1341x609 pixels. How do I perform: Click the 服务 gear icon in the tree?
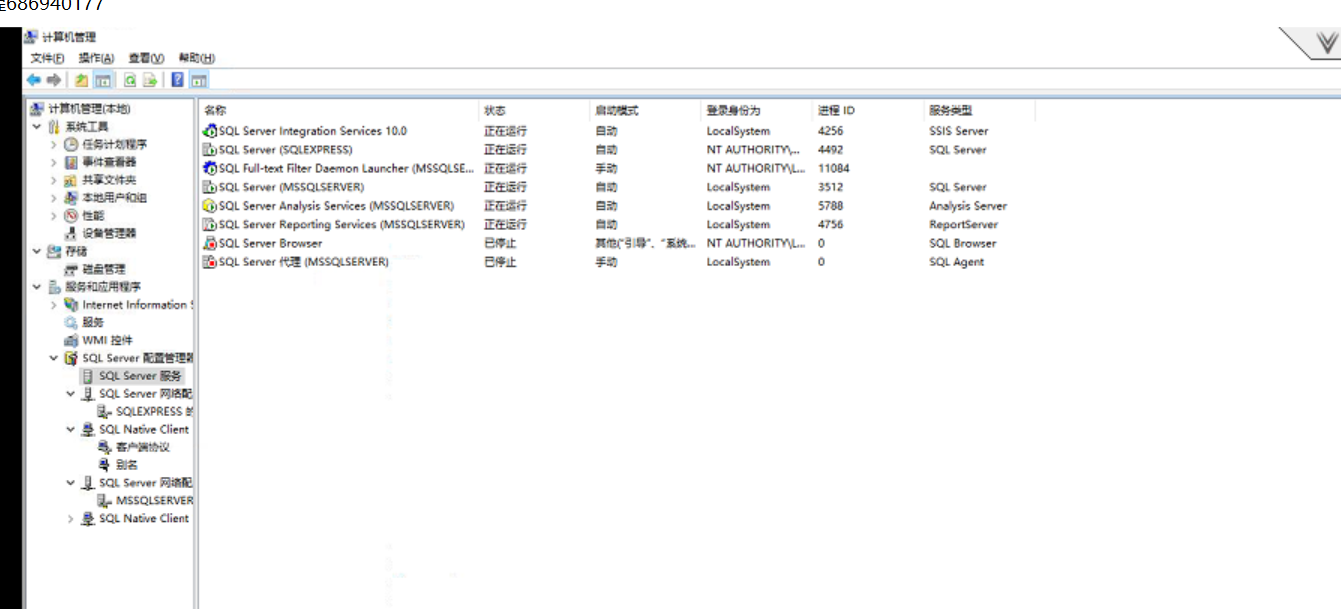pos(71,322)
